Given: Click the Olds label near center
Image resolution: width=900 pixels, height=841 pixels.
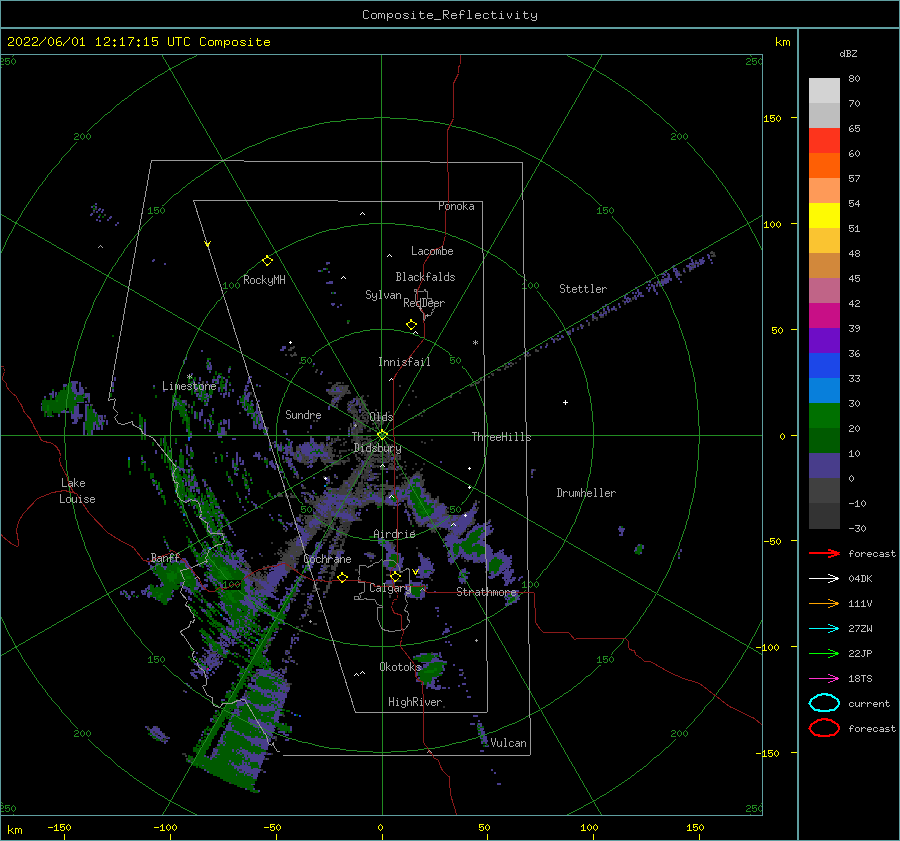Looking at the screenshot, I should click(x=381, y=417).
